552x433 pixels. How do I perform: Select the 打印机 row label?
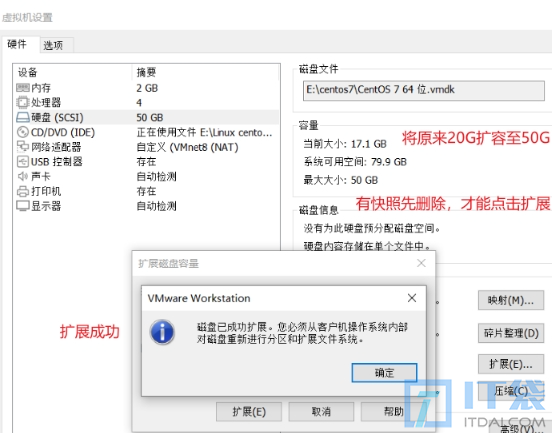(x=46, y=191)
